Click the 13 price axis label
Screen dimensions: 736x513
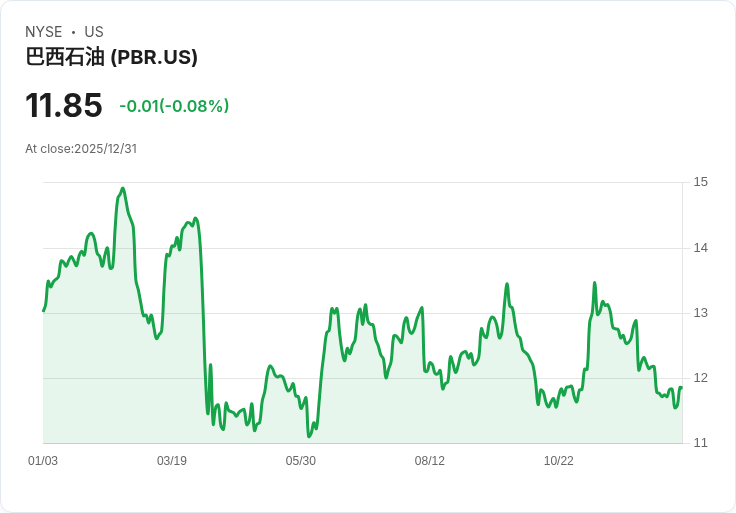(700, 313)
